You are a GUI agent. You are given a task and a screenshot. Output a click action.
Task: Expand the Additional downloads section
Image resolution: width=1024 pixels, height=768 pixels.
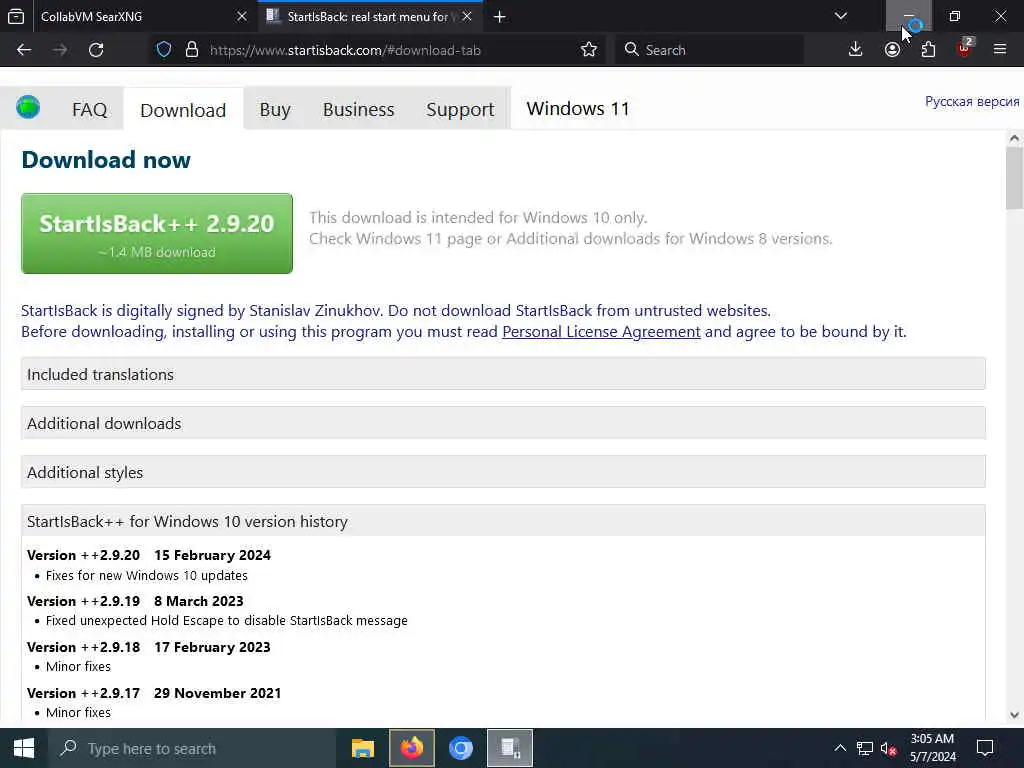pyautogui.click(x=503, y=423)
